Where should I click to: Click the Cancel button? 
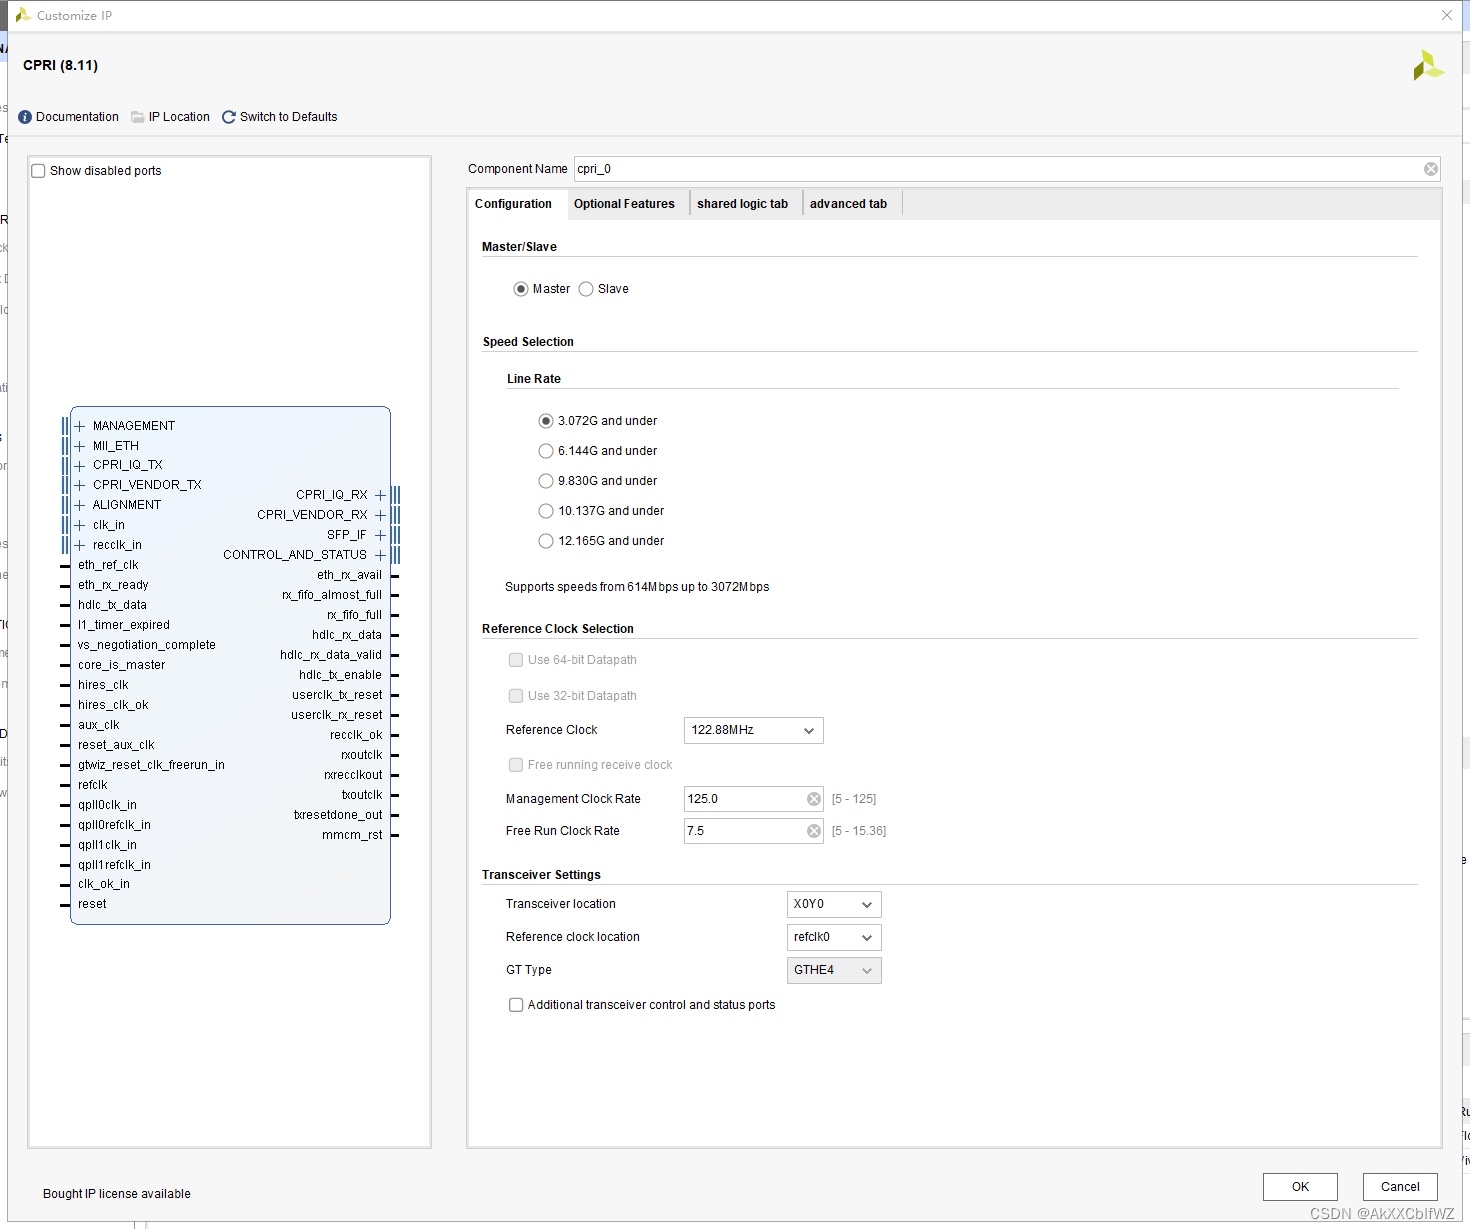tap(1400, 1187)
